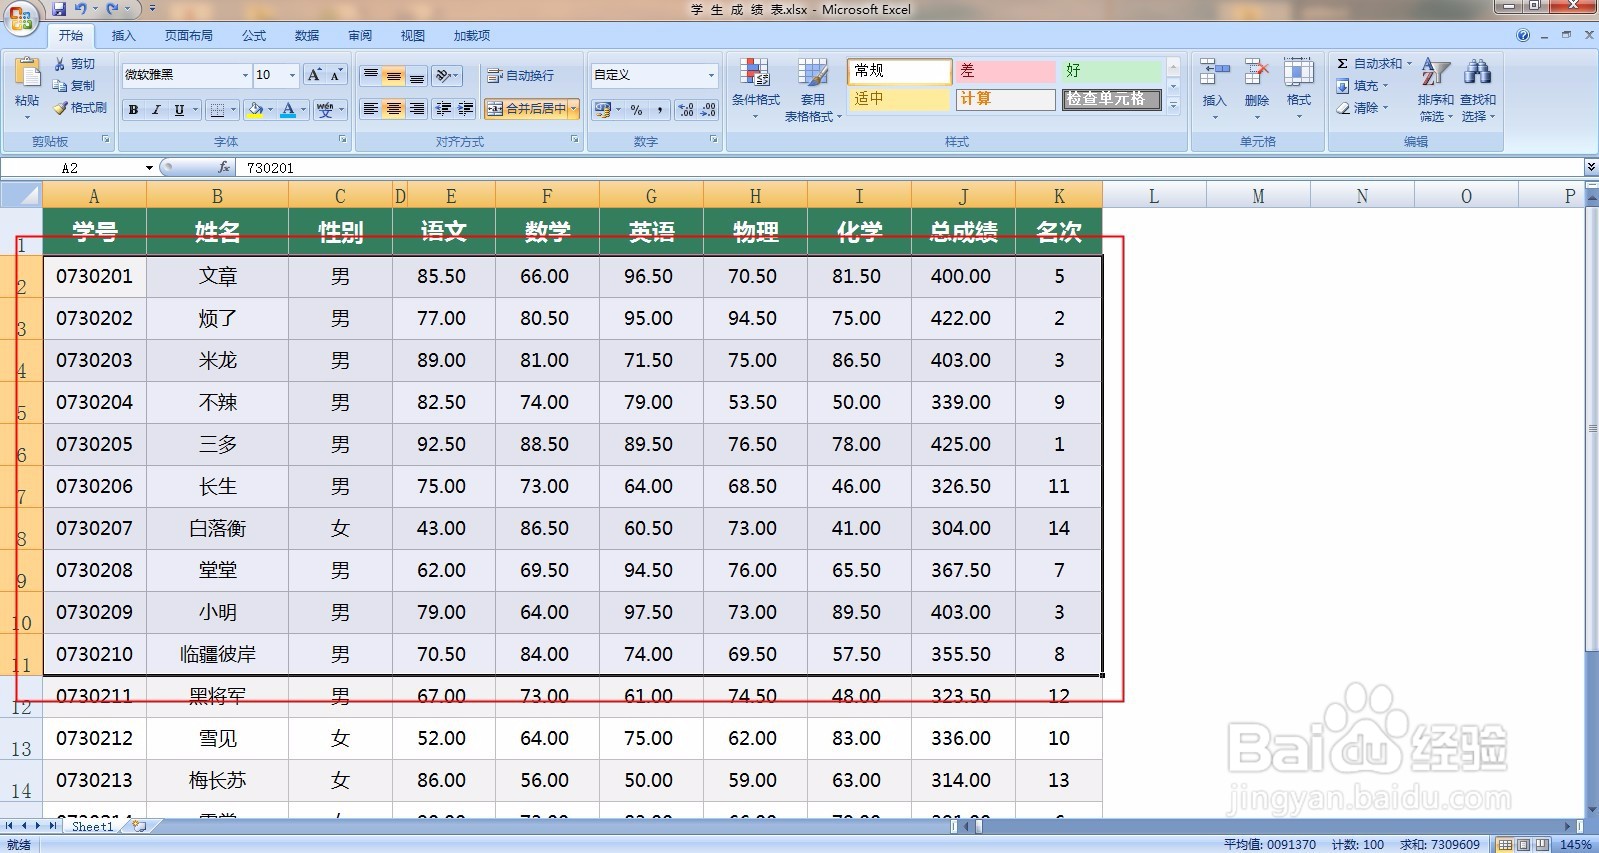Open the number format dropdown (自定义)

pyautogui.click(x=711, y=75)
